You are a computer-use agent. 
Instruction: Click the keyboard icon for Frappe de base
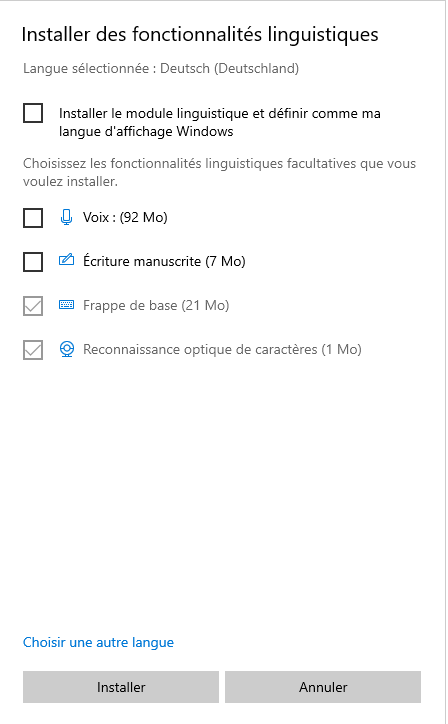tap(67, 305)
